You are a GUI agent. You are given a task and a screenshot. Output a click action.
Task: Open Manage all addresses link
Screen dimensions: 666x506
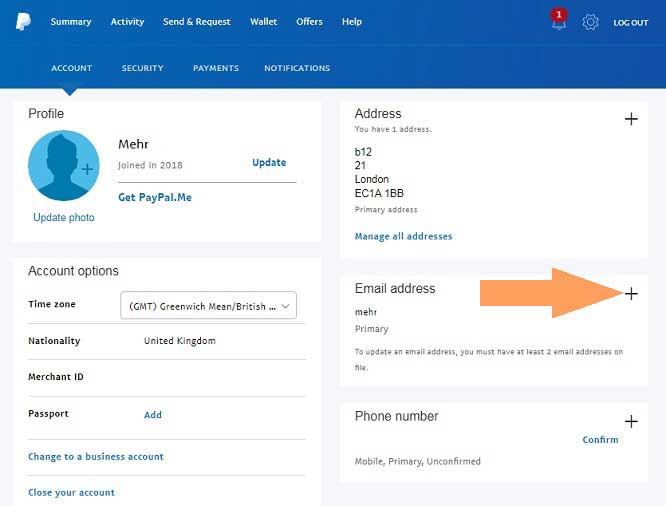tap(404, 236)
